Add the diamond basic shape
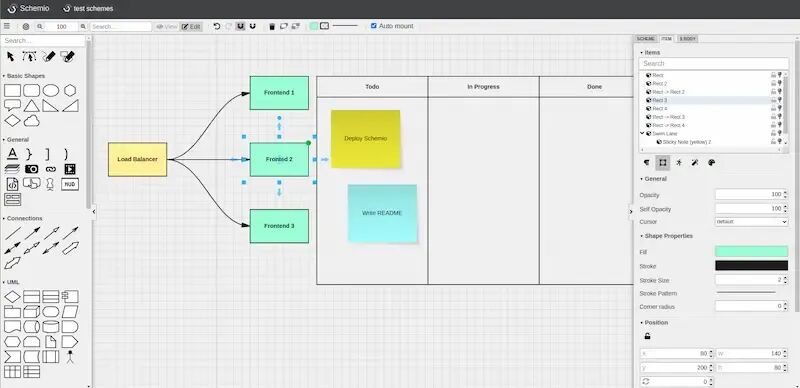This screenshot has height=388, width=800. (x=12, y=121)
